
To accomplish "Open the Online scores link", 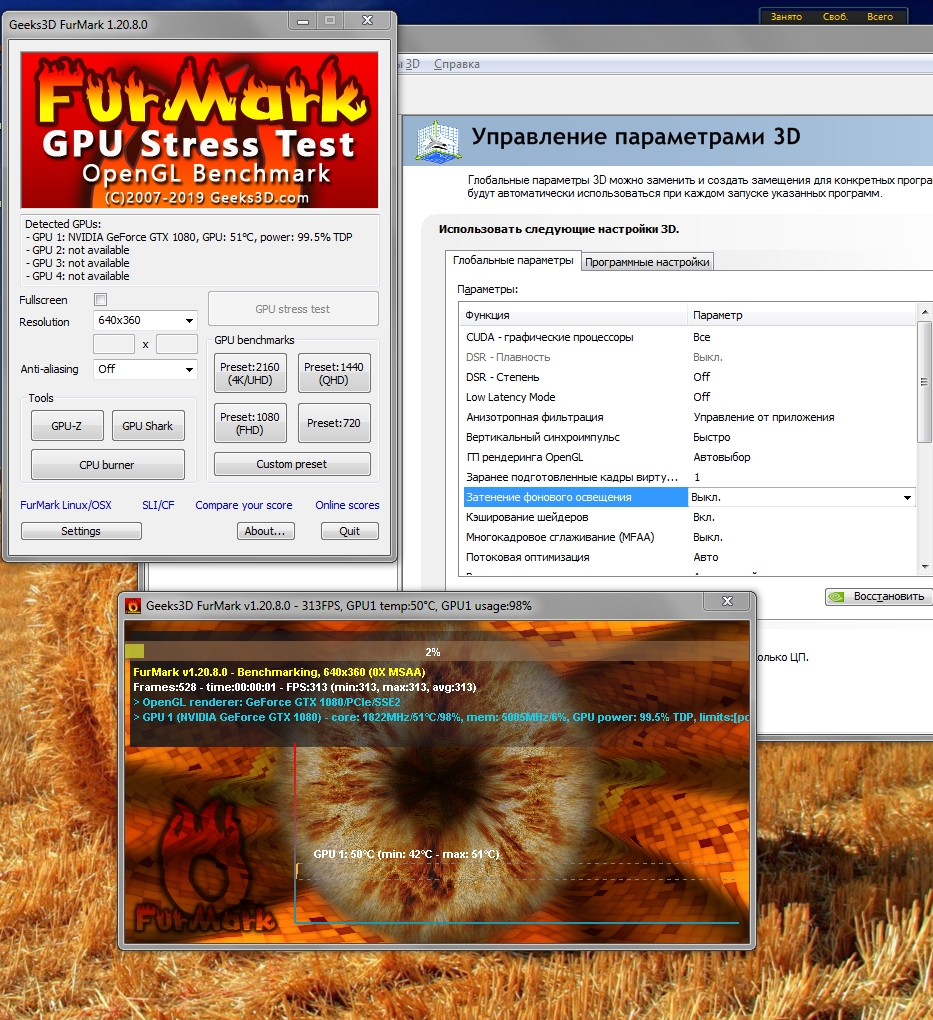I will coord(347,505).
